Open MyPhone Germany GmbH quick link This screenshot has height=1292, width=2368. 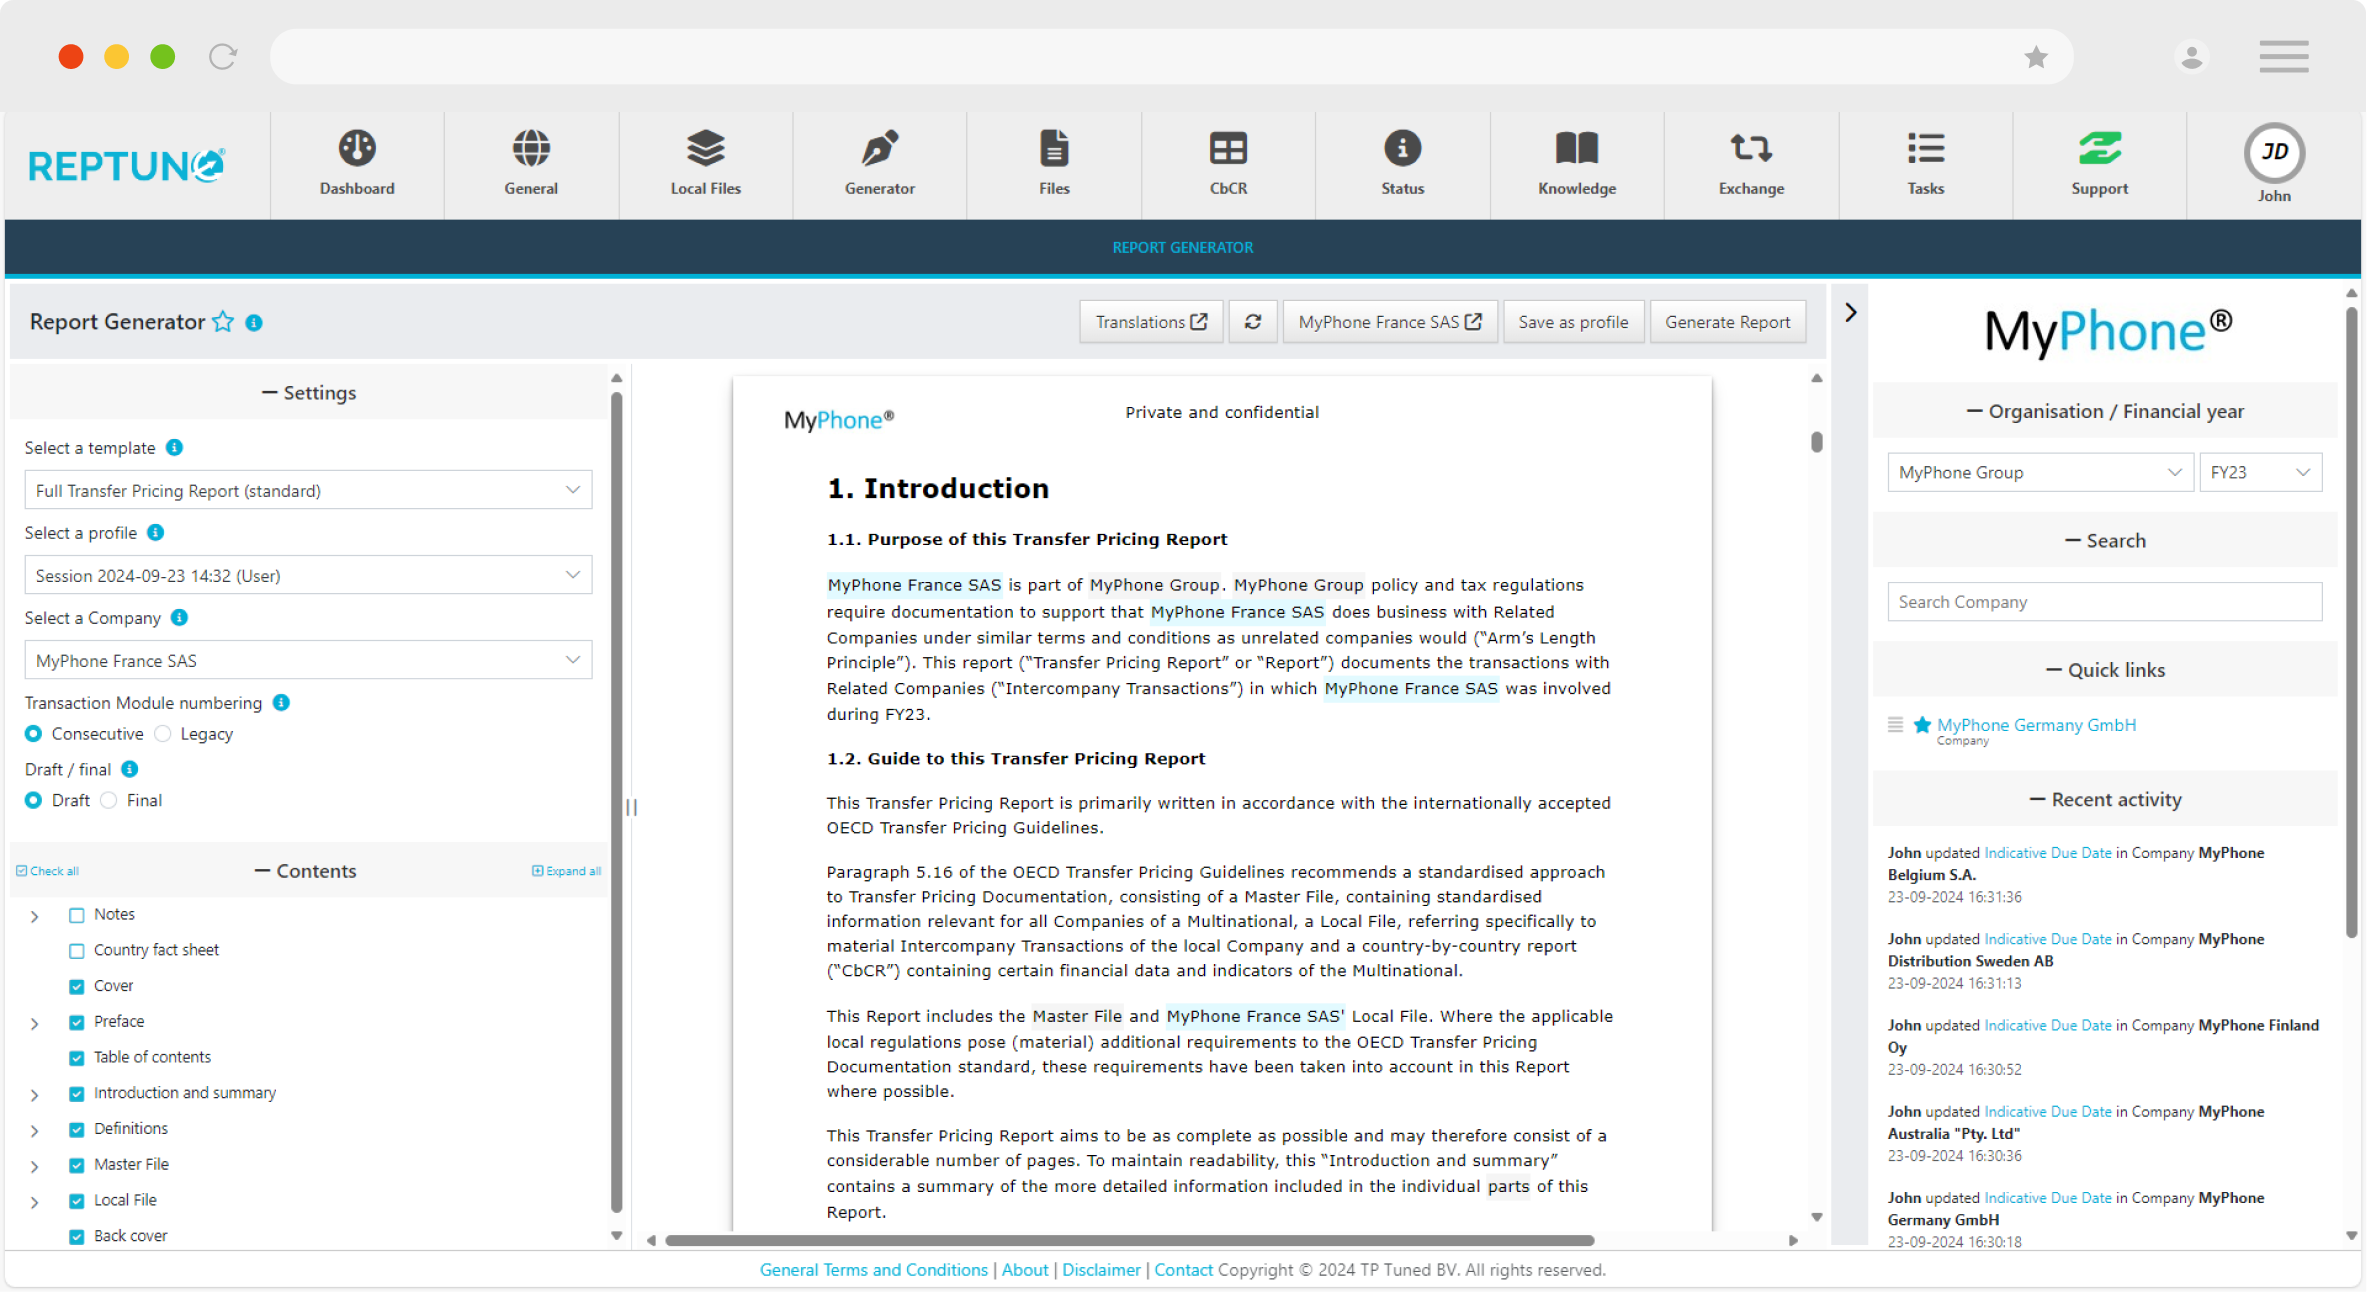click(x=2036, y=725)
